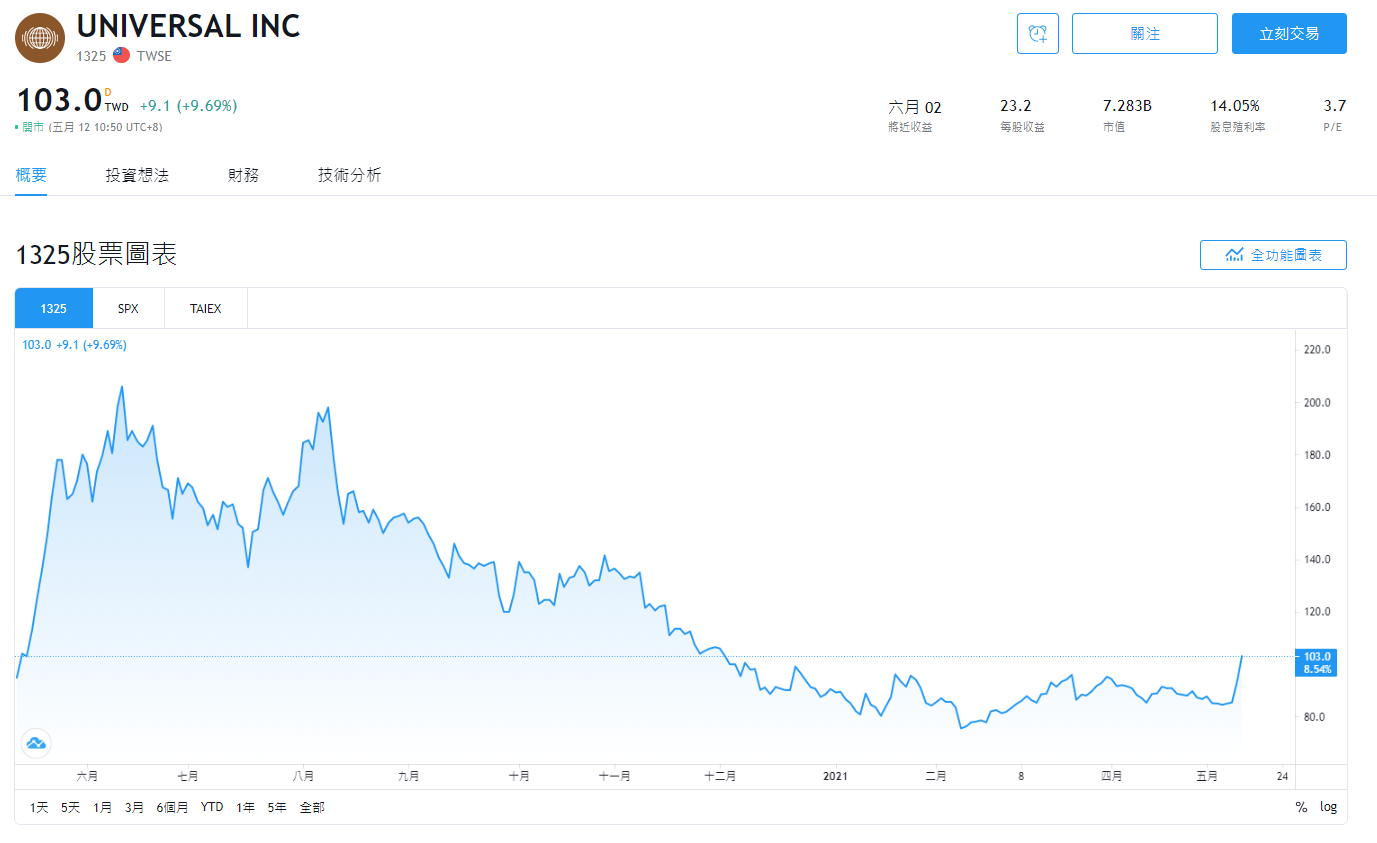Set chart range to 1天
Viewport: 1377px width, 843px height.
39,807
